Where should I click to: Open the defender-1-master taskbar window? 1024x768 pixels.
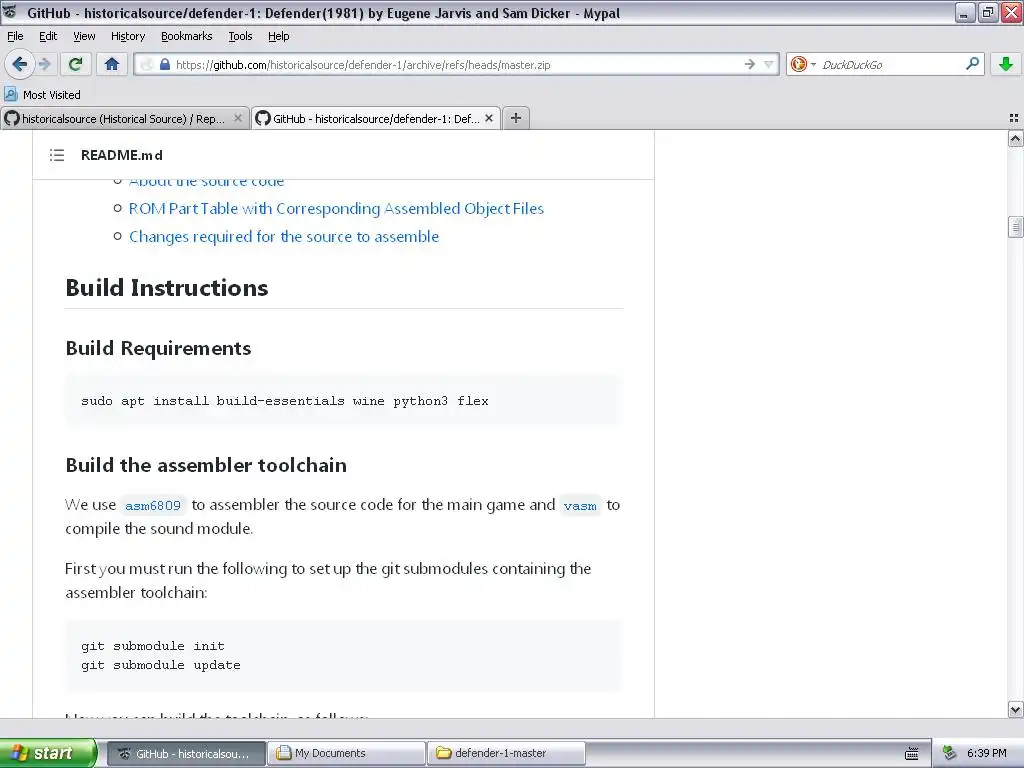click(x=507, y=753)
